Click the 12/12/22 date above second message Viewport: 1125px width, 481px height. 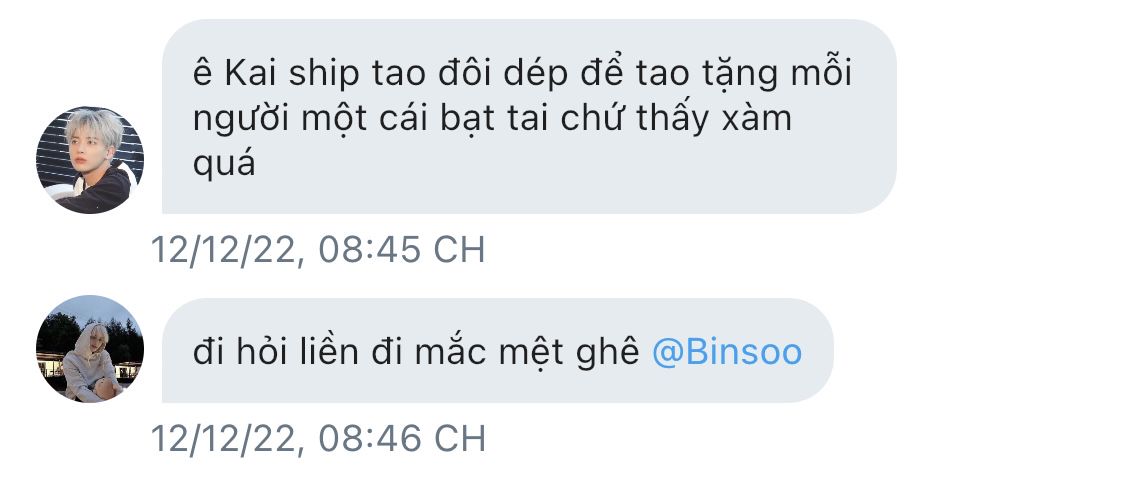223,250
